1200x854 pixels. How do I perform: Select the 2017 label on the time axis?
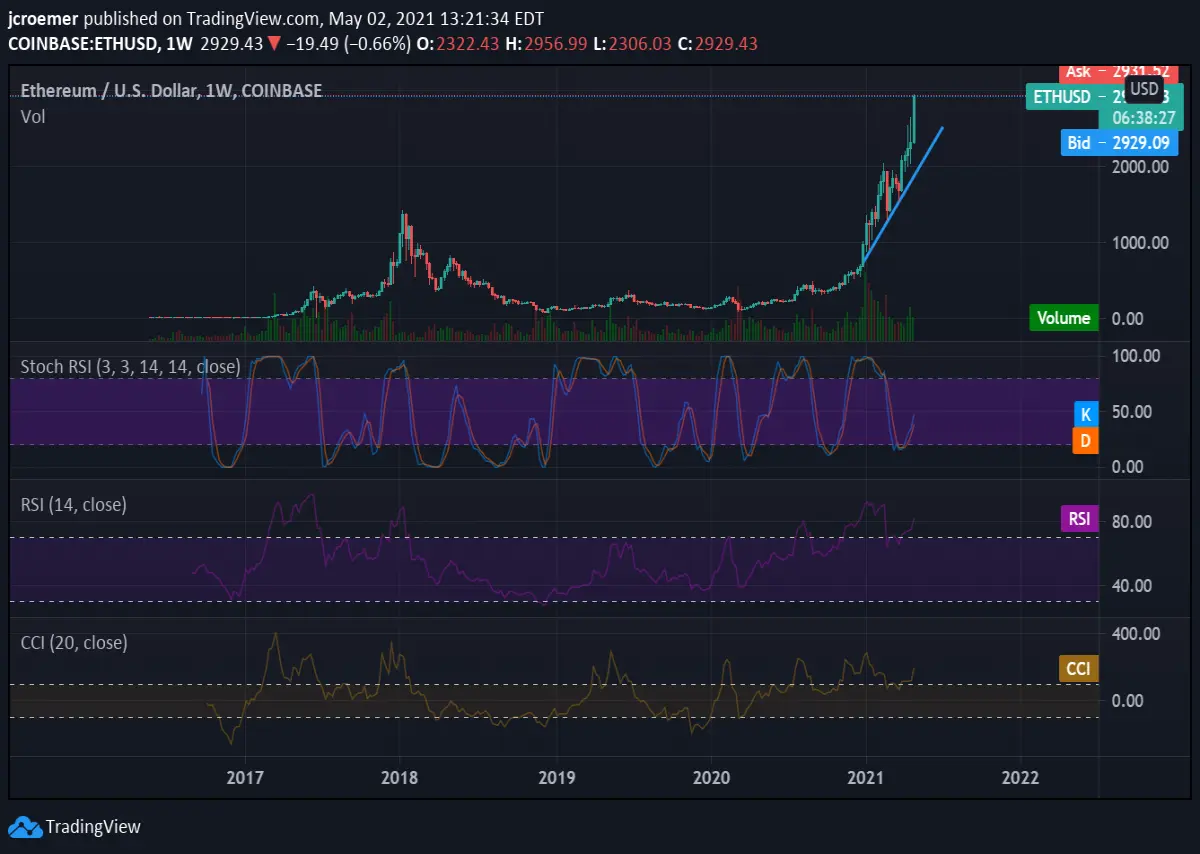pyautogui.click(x=245, y=777)
